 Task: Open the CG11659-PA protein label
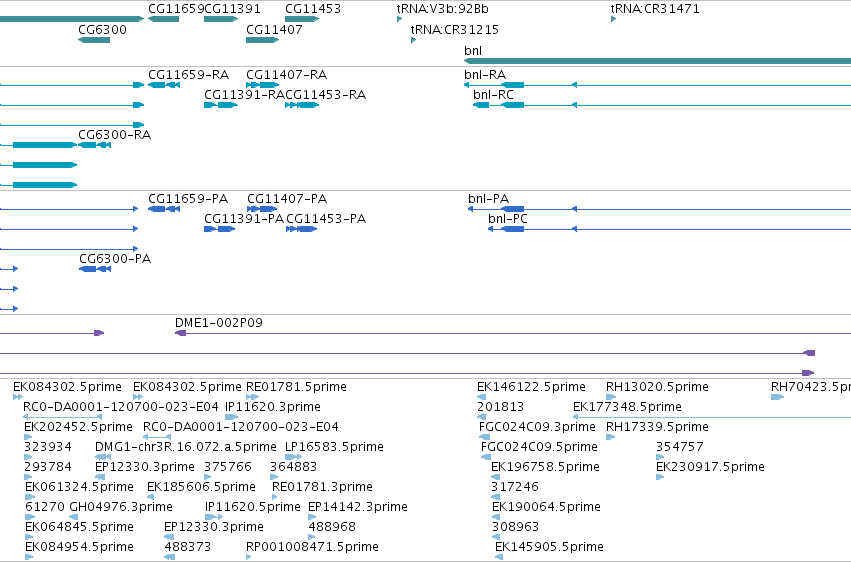[188, 199]
